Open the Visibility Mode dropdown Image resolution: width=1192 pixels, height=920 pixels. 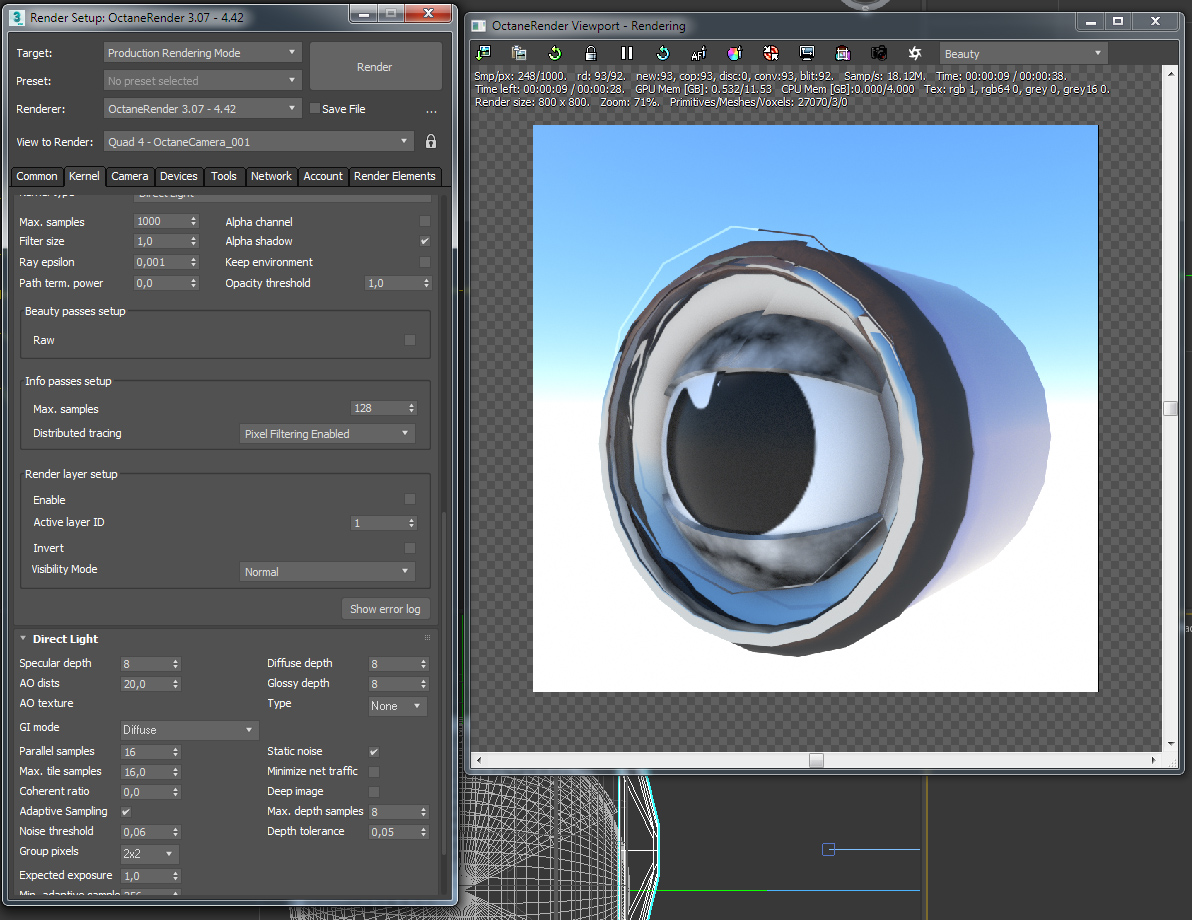pos(328,572)
